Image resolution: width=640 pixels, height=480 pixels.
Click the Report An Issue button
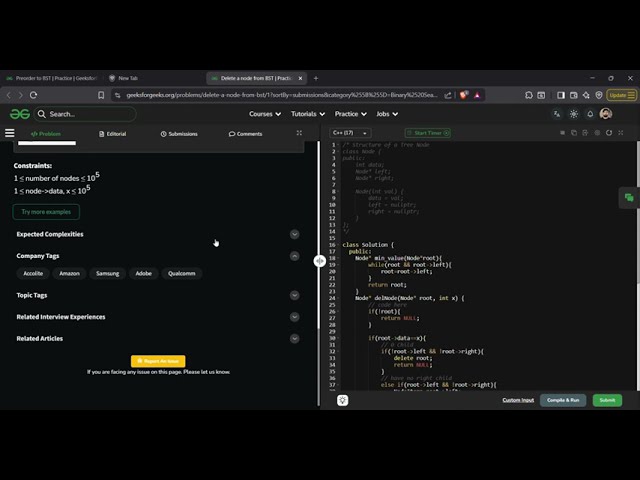tap(158, 361)
